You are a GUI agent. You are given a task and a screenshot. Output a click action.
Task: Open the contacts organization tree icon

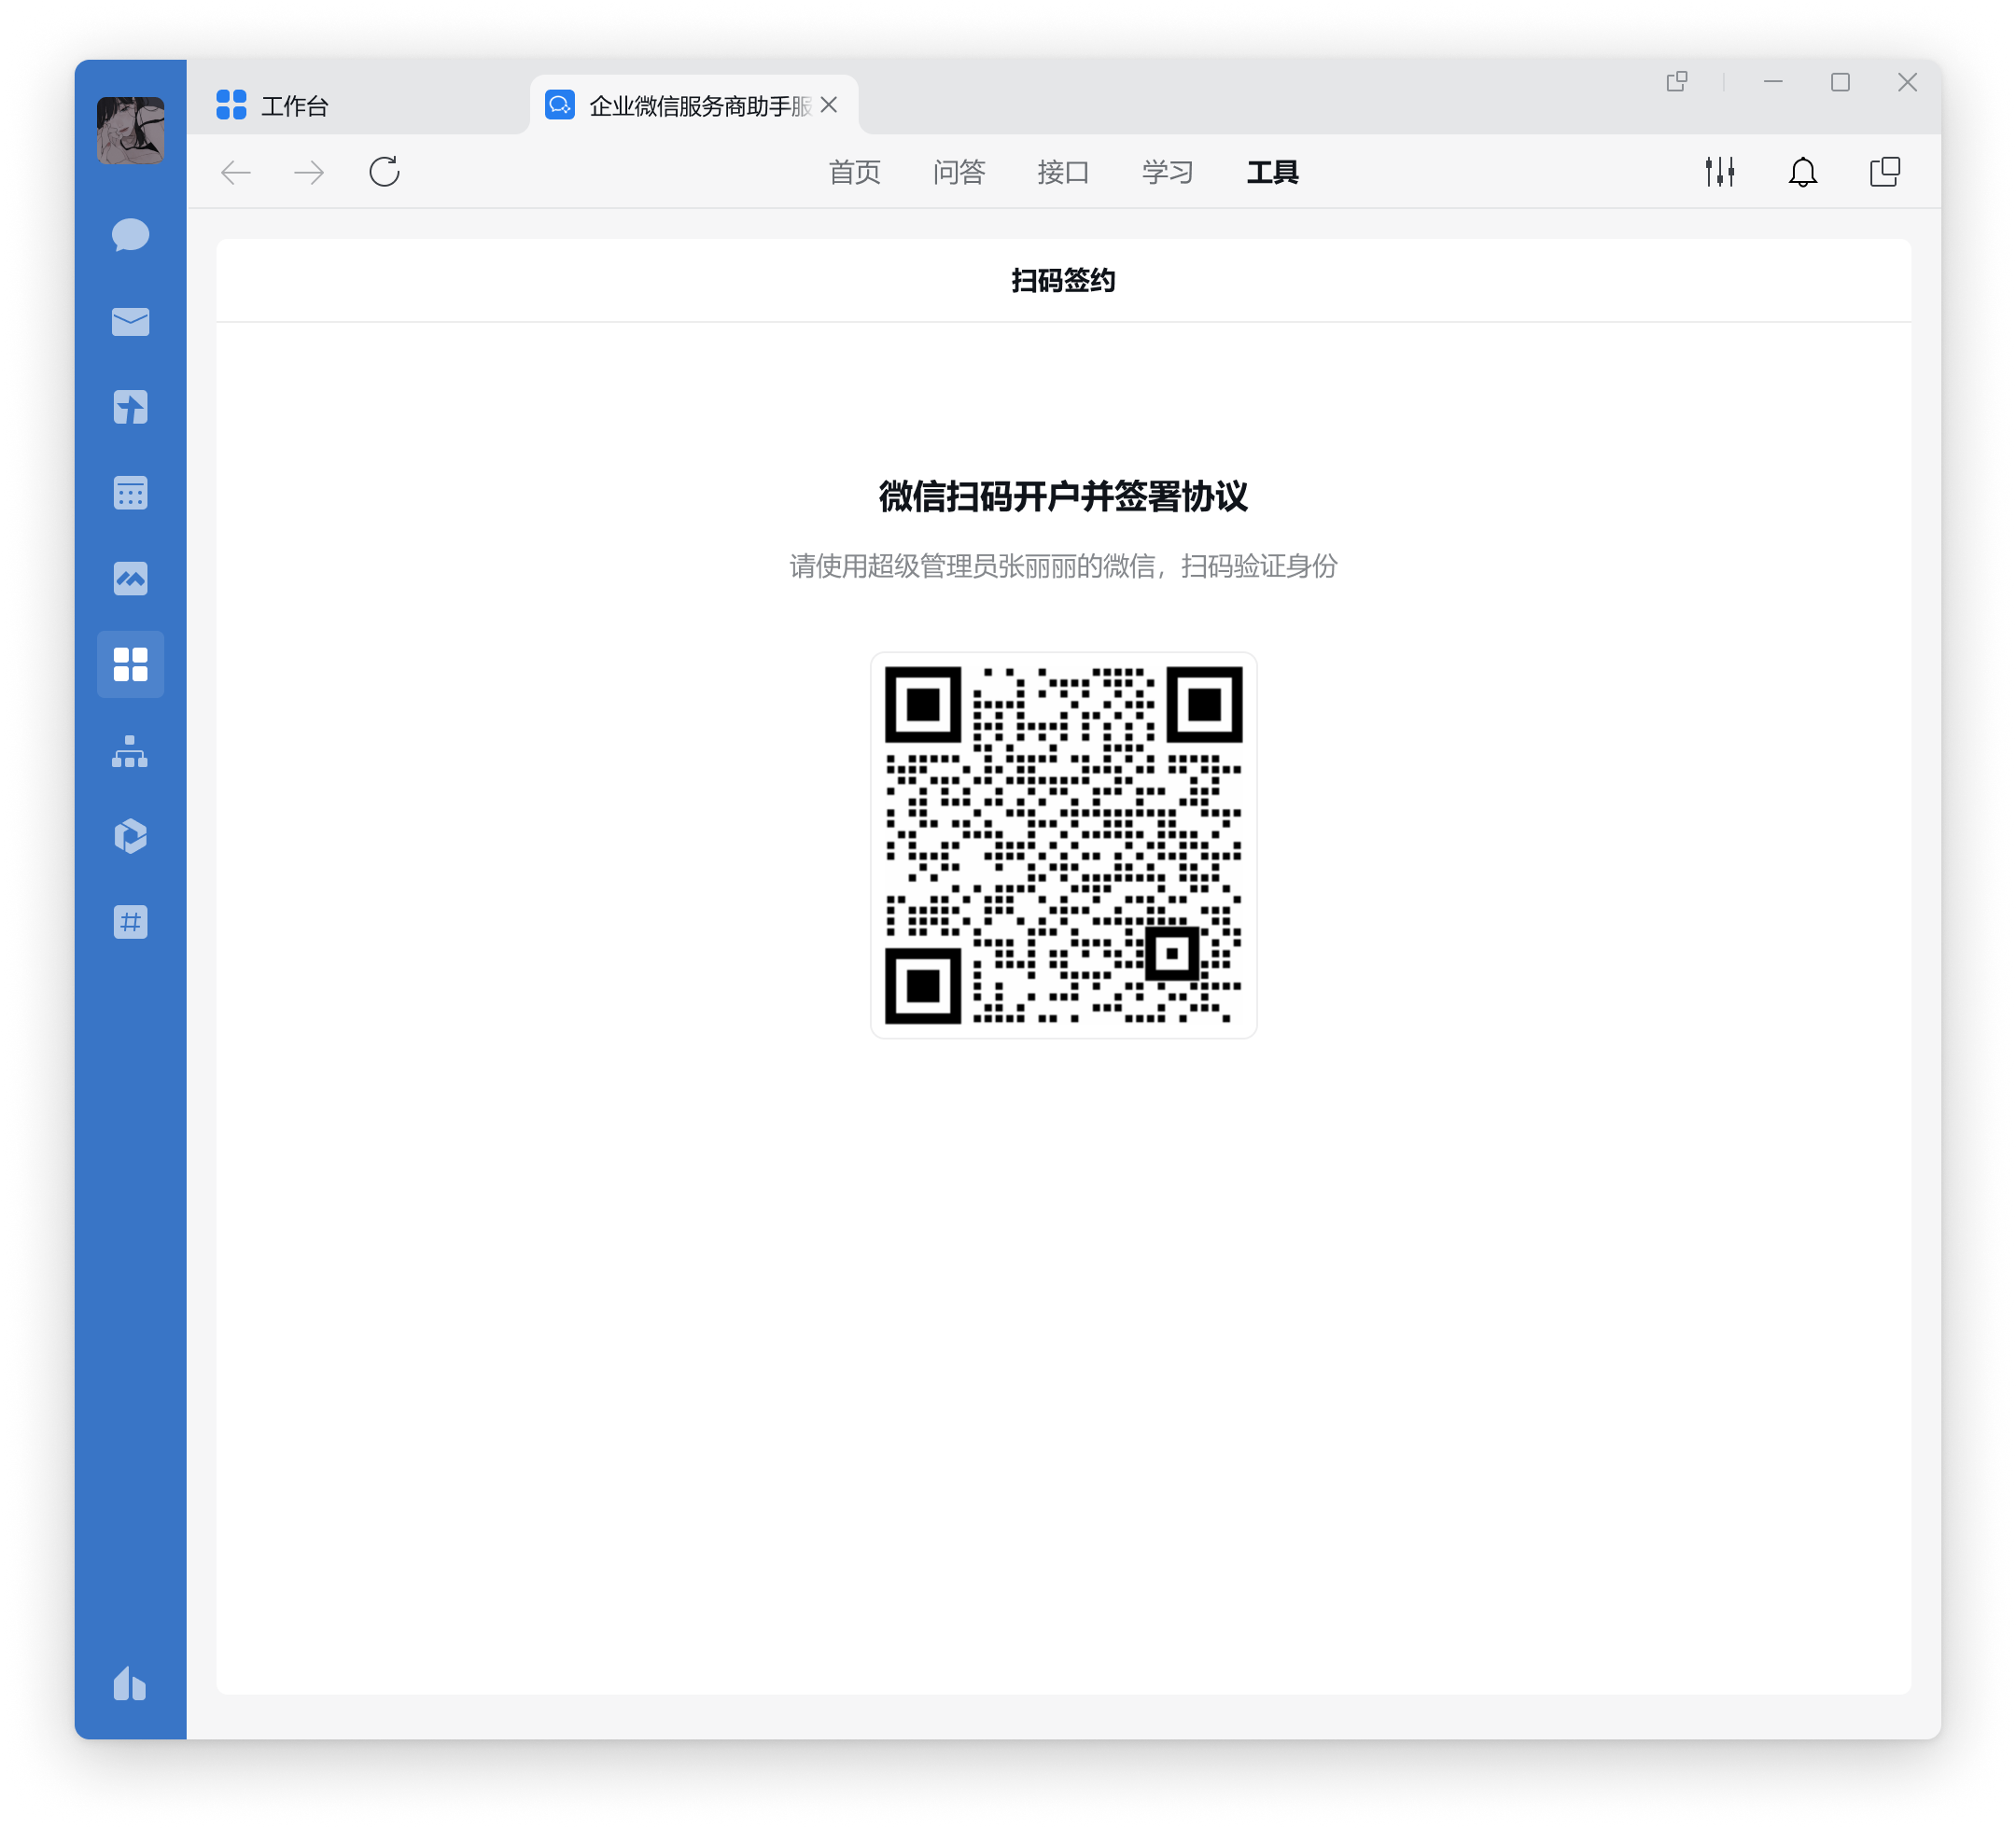pyautogui.click(x=130, y=751)
